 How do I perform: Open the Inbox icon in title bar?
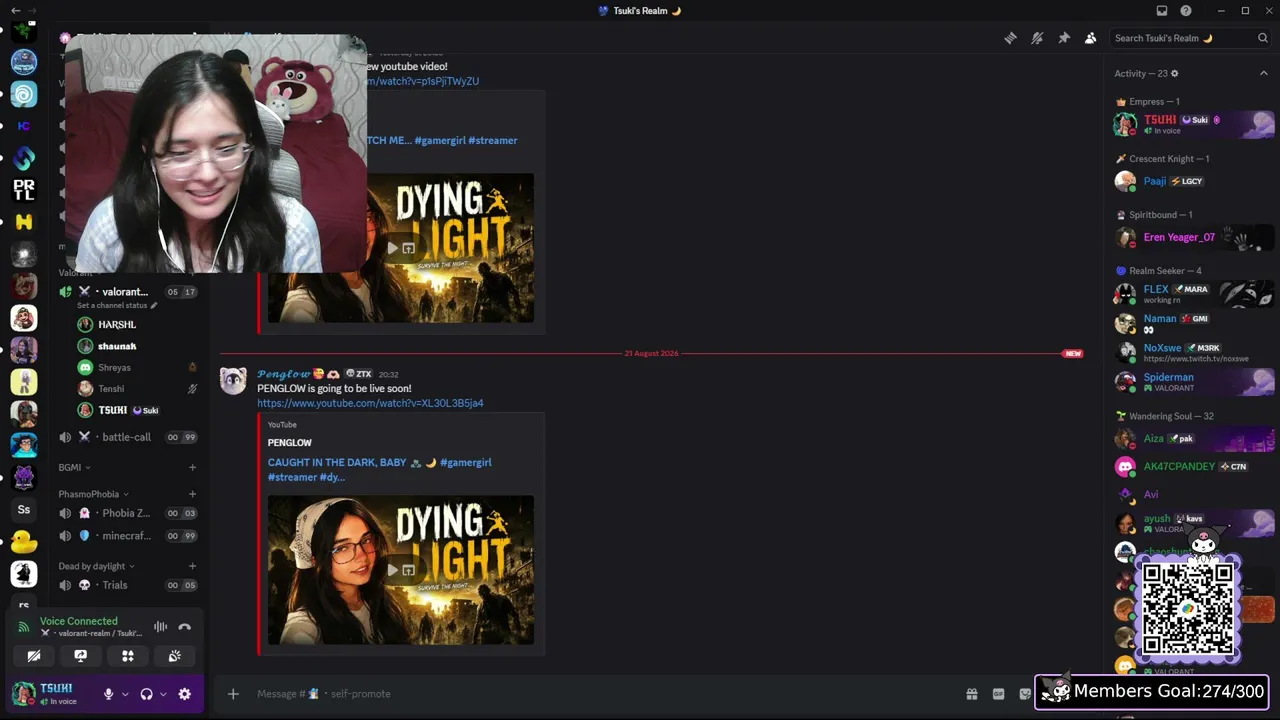[x=1162, y=11]
